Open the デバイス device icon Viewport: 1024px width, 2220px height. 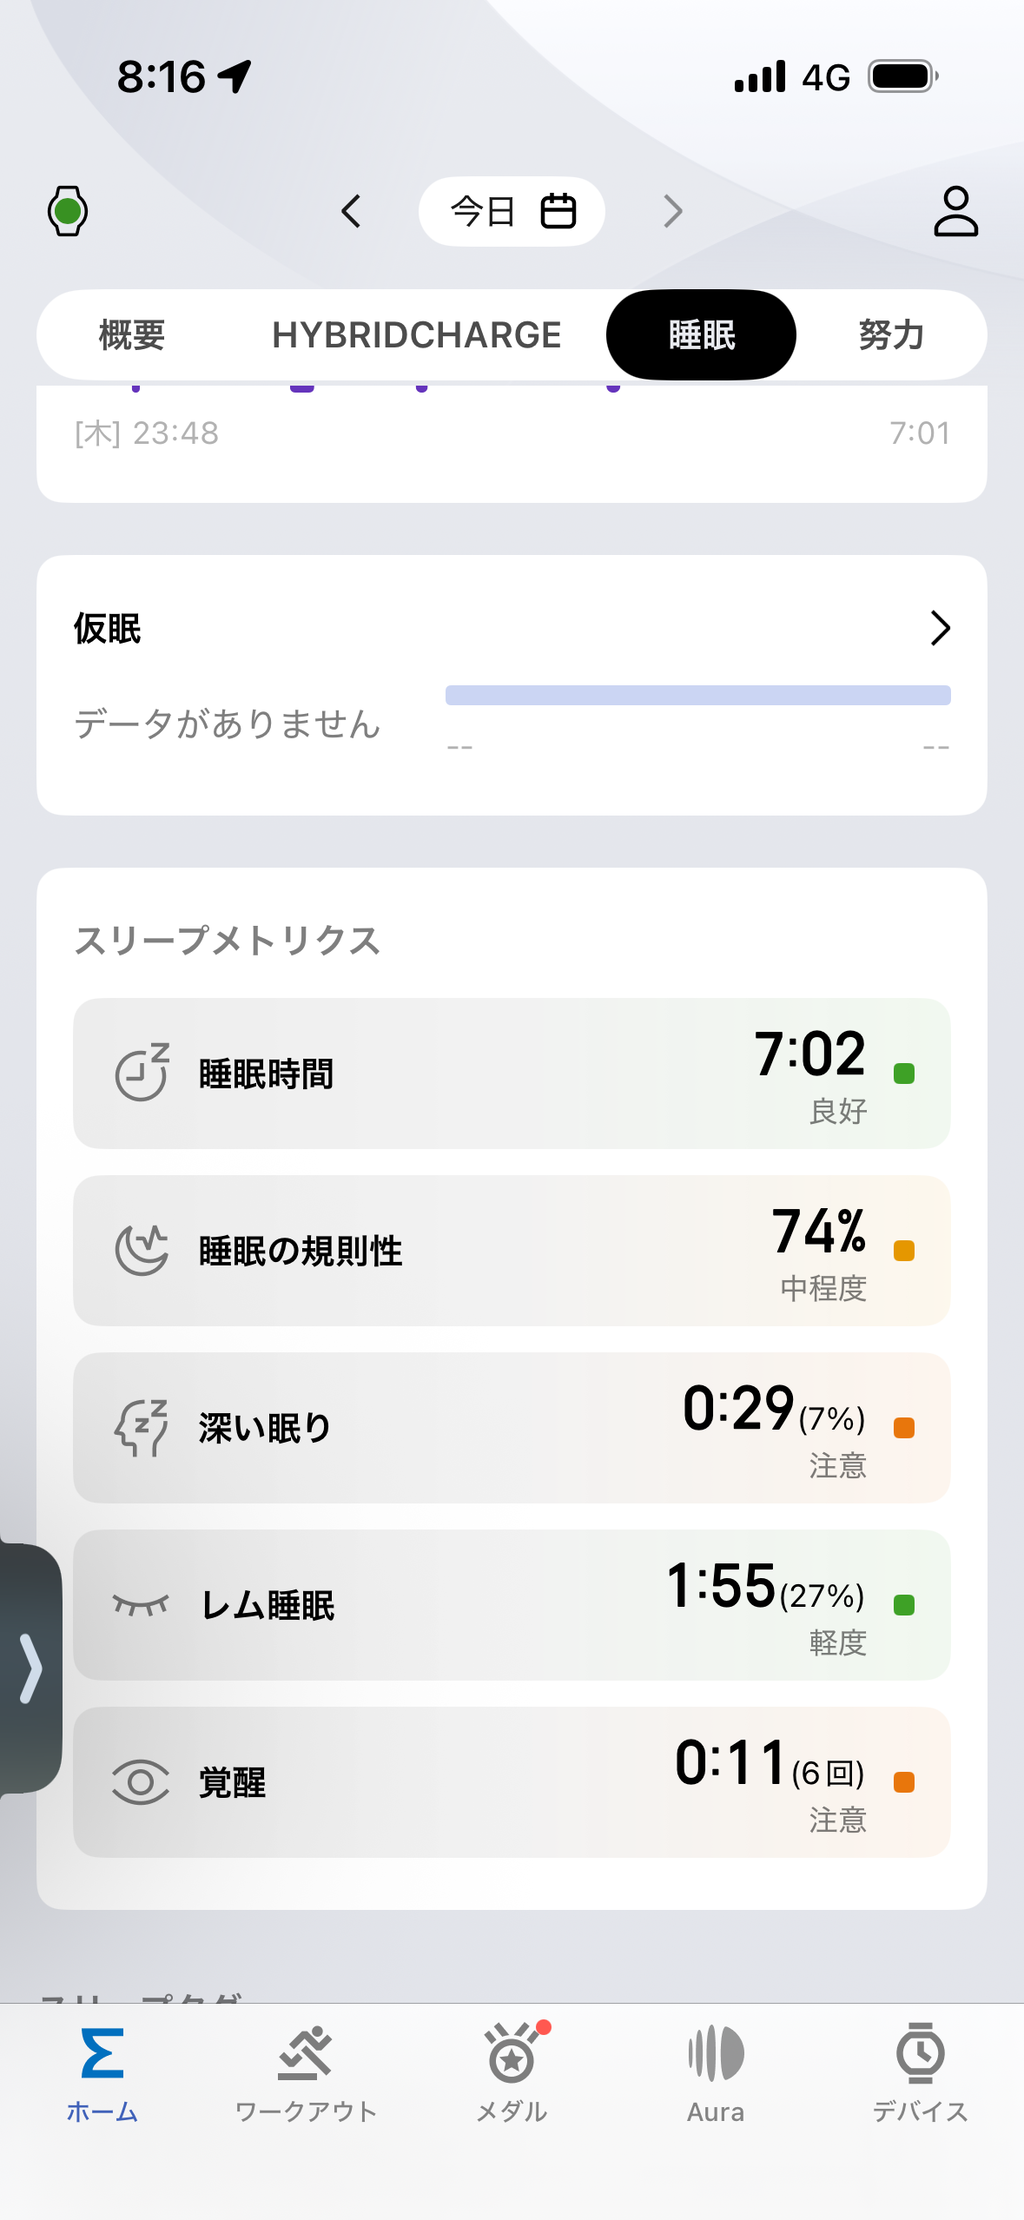click(920, 2054)
